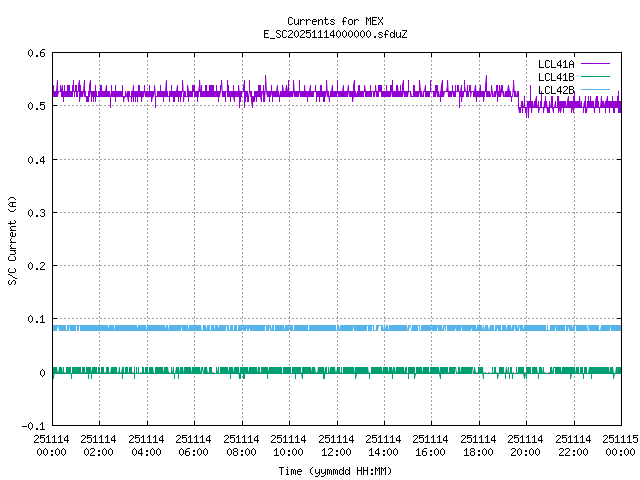The image size is (640, 480).
Task: Click the 251114 12:00 time tick label
Action: (x=336, y=445)
